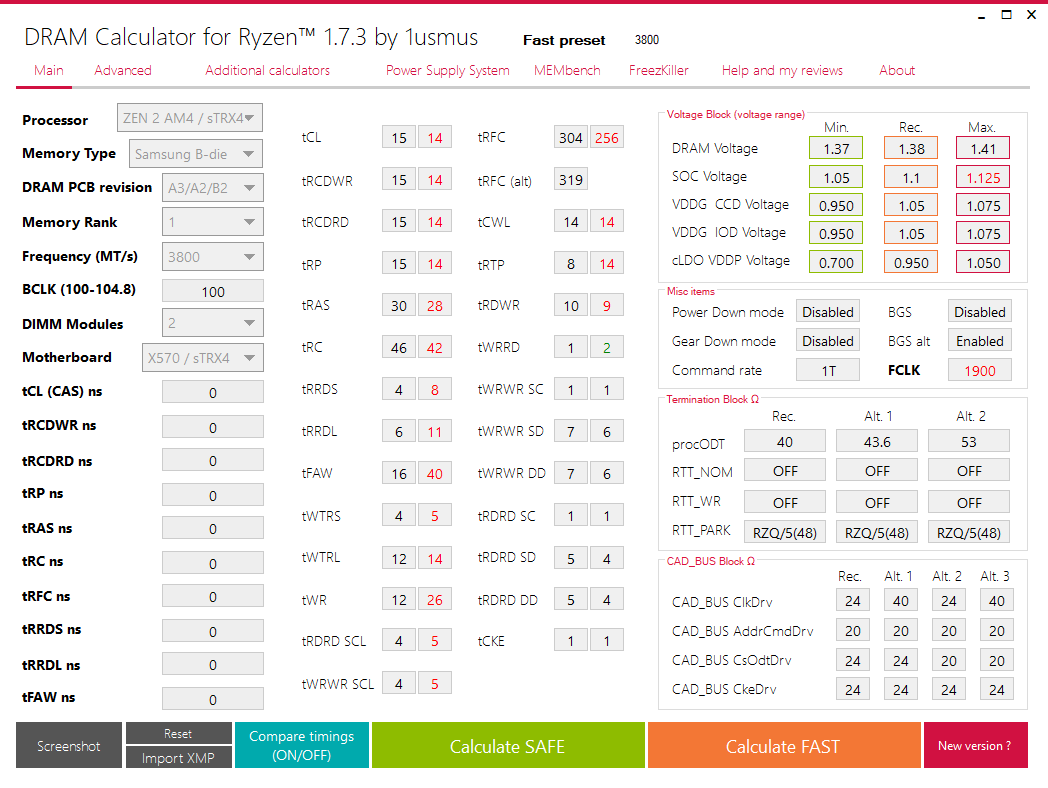Click the BGS alt Enabled field
The width and height of the screenshot is (1048, 788).
point(980,340)
